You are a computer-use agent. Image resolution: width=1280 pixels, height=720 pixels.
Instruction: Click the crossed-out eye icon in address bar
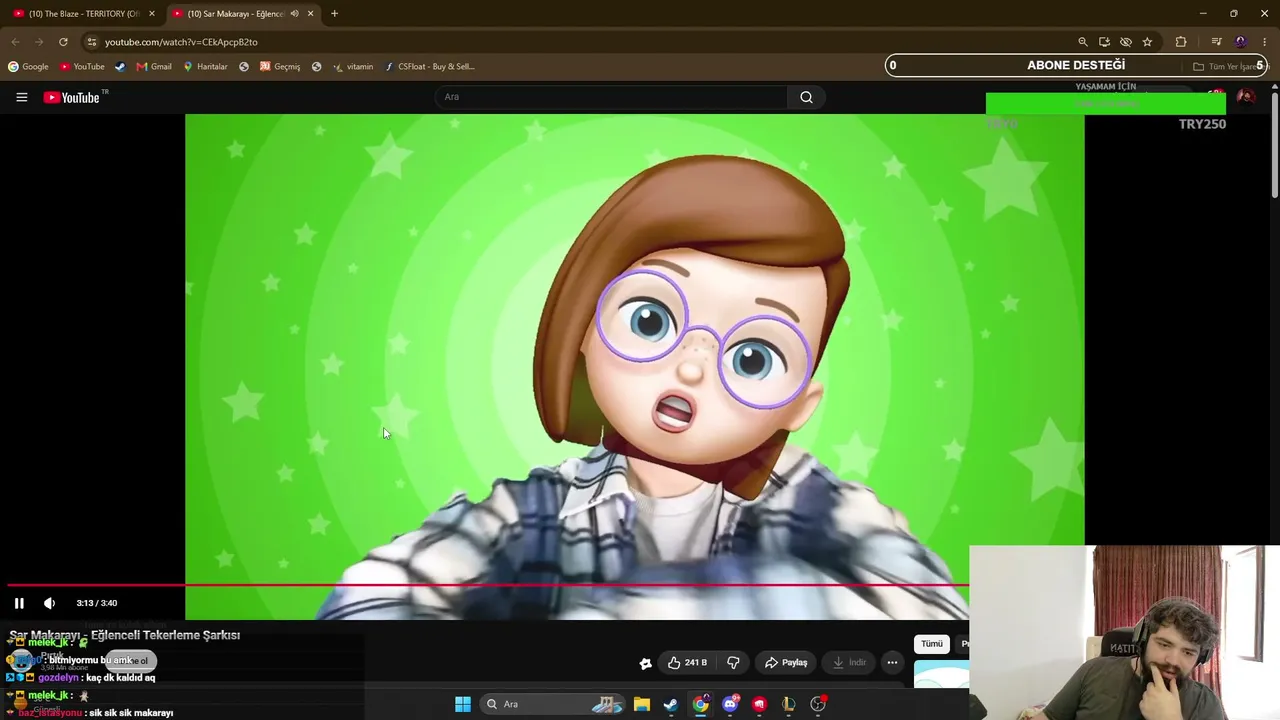(x=1126, y=42)
